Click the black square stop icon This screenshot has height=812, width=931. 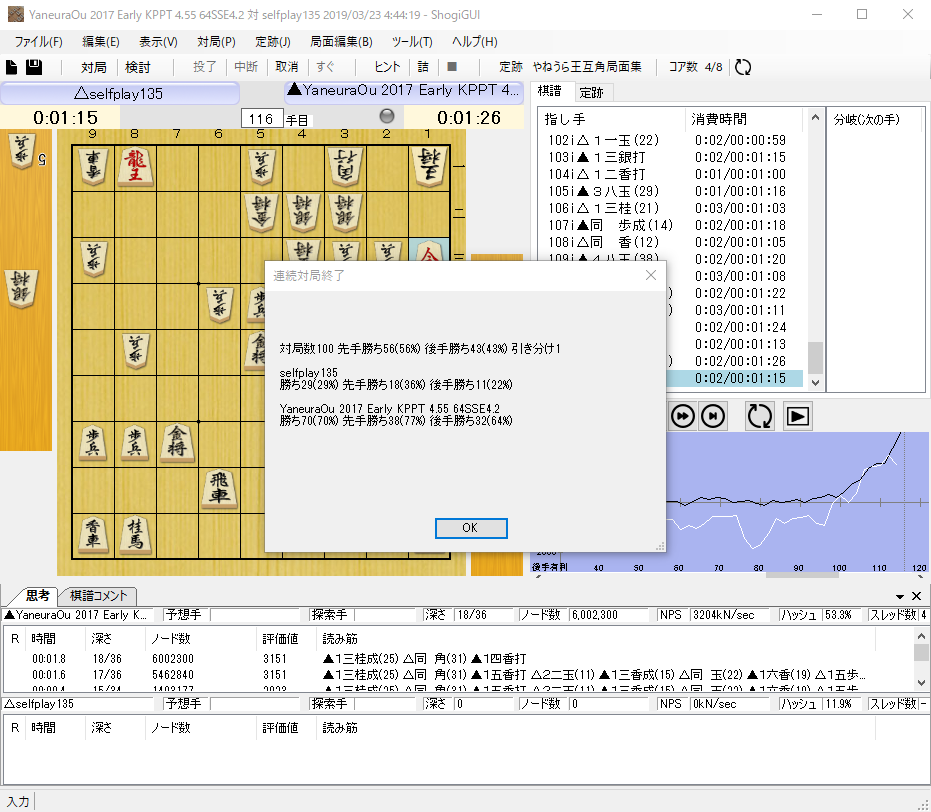[452, 67]
